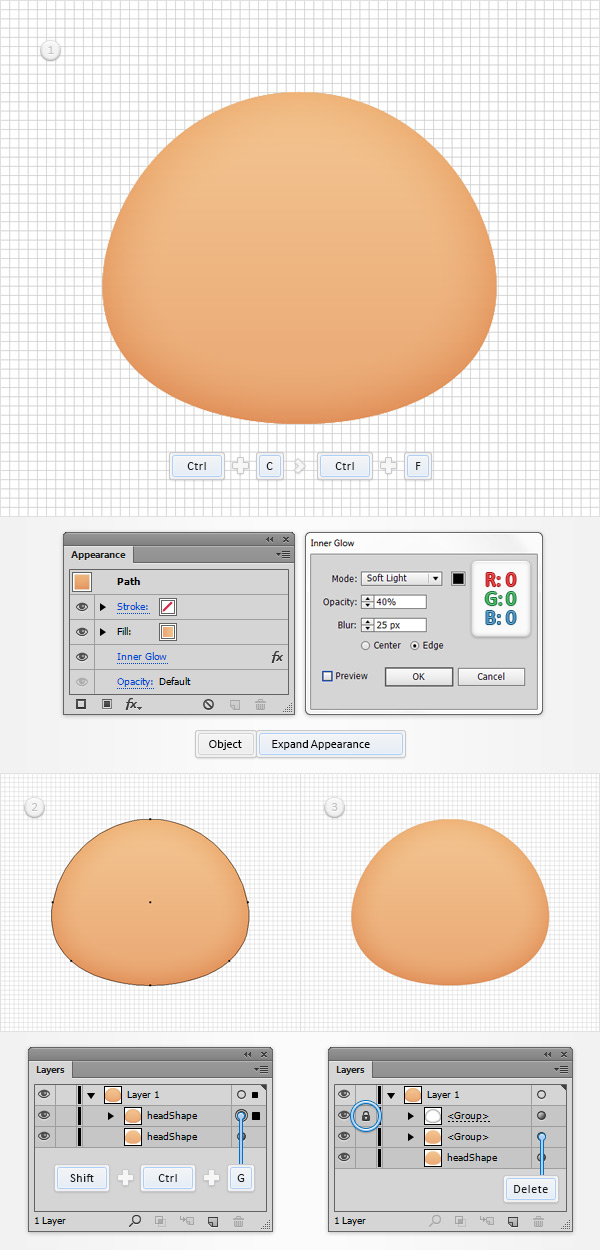Click Opacity stepper arrows in Inner Glow
This screenshot has width=600, height=1250.
coord(367,602)
